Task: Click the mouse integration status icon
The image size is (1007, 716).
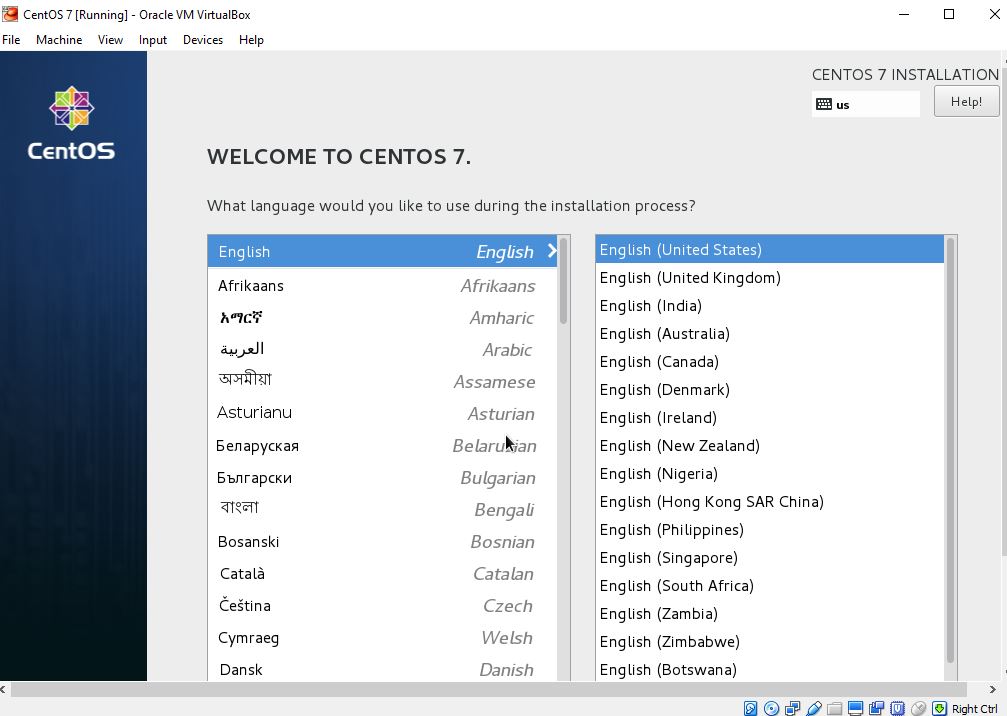Action: click(918, 708)
